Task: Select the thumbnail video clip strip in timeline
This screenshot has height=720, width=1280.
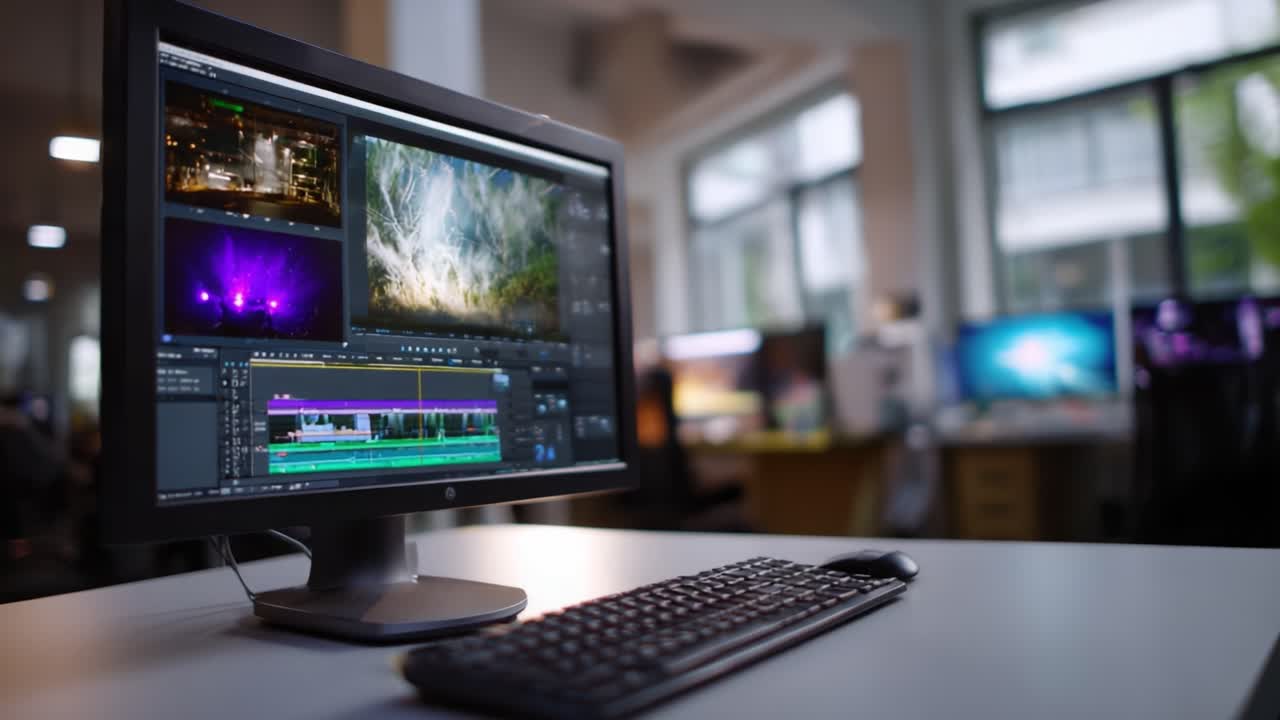Action: coord(383,426)
